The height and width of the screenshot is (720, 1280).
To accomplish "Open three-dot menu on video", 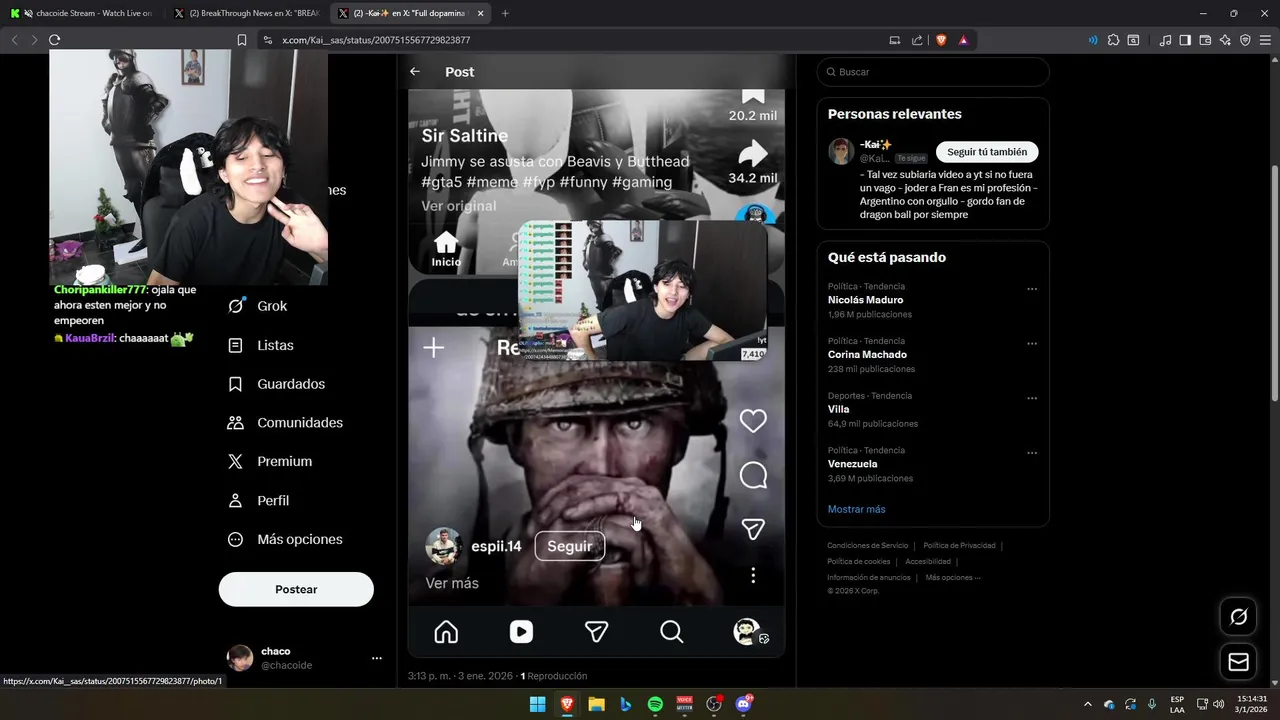I will (x=753, y=575).
